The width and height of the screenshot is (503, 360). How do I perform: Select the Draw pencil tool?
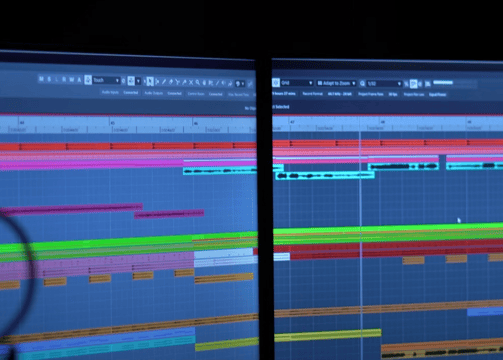coord(164,82)
